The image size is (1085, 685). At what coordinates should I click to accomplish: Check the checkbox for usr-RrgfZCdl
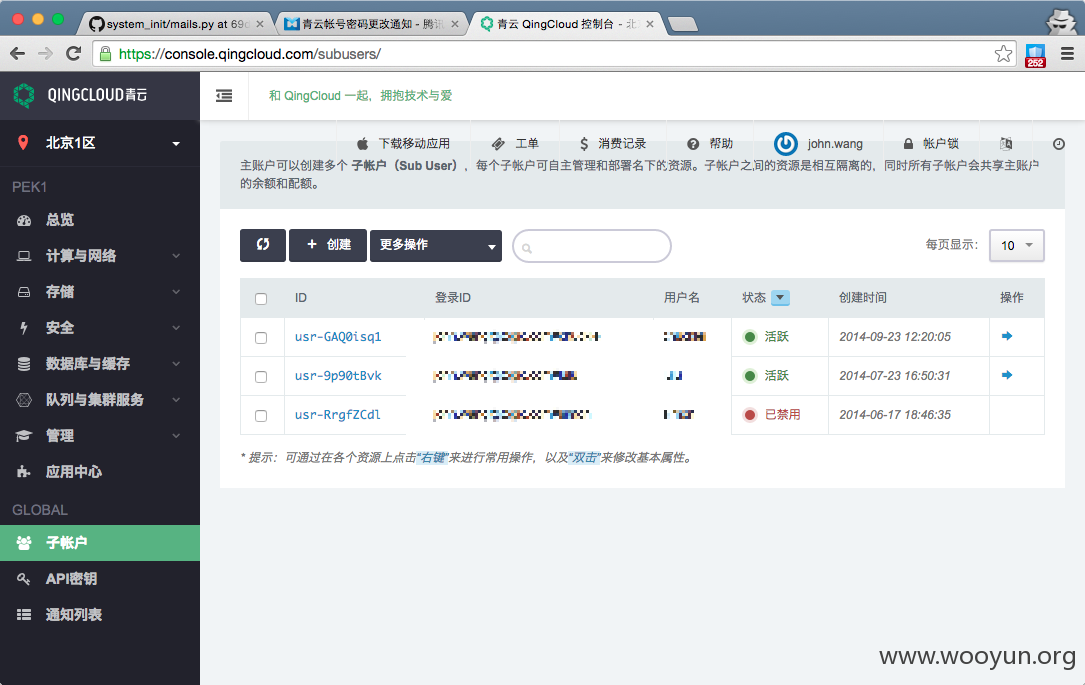[261, 416]
